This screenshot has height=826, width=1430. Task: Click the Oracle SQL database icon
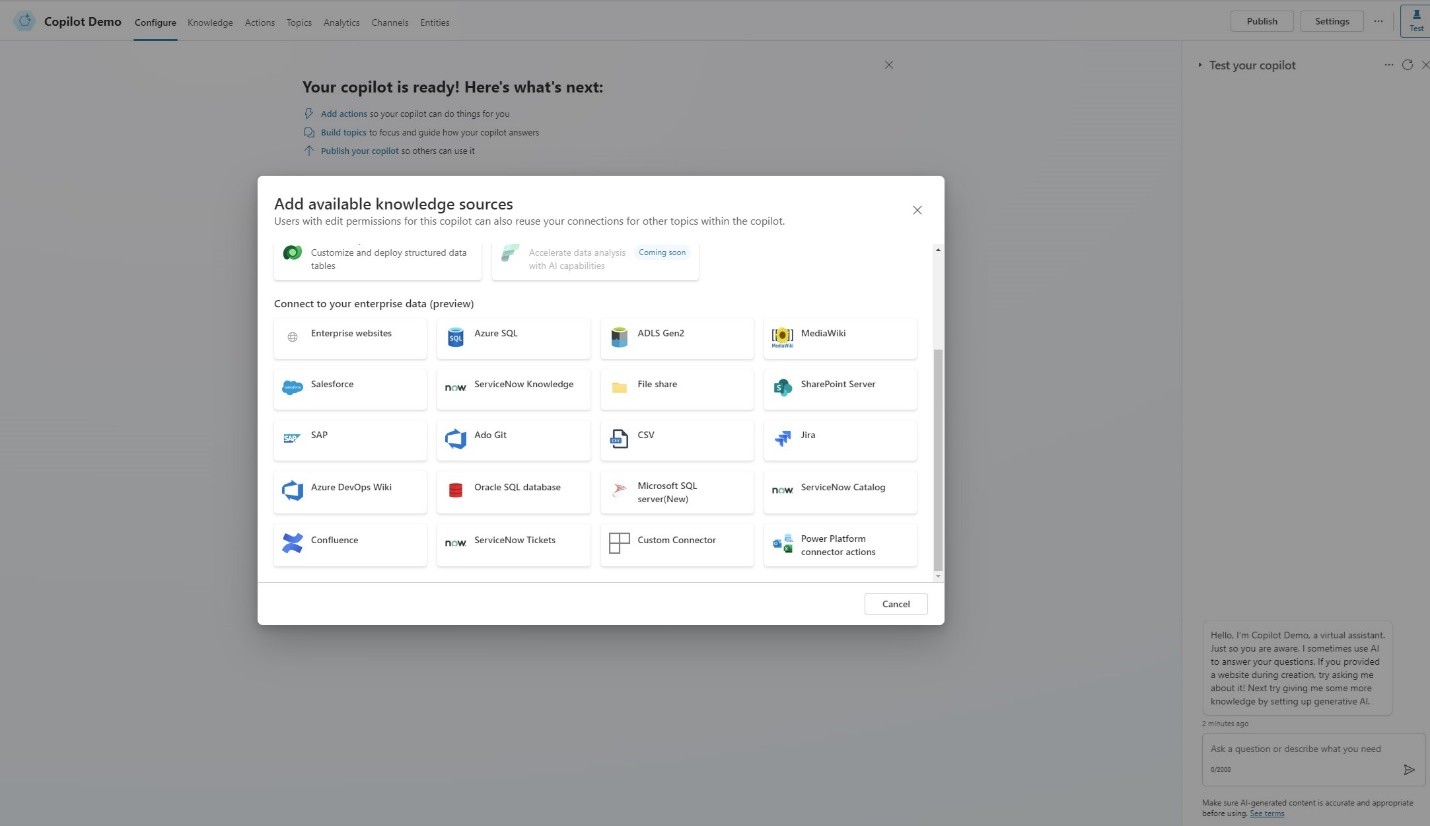click(456, 490)
